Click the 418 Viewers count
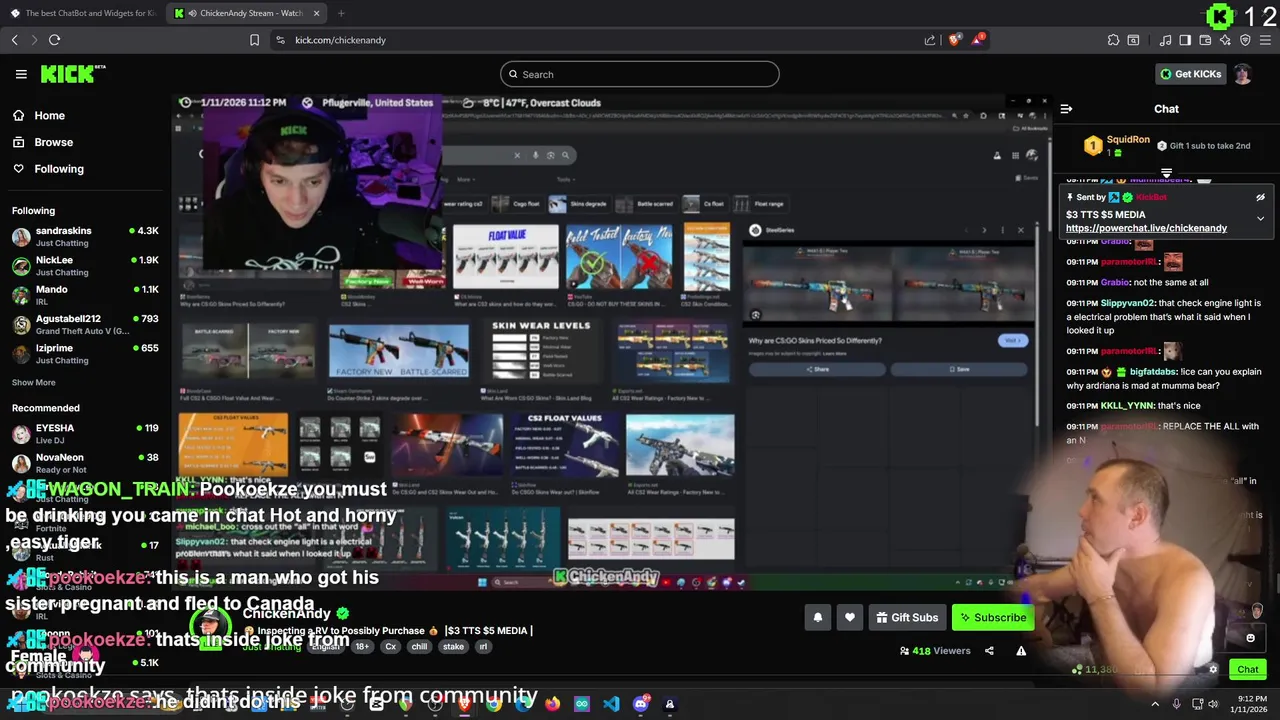 coord(935,651)
